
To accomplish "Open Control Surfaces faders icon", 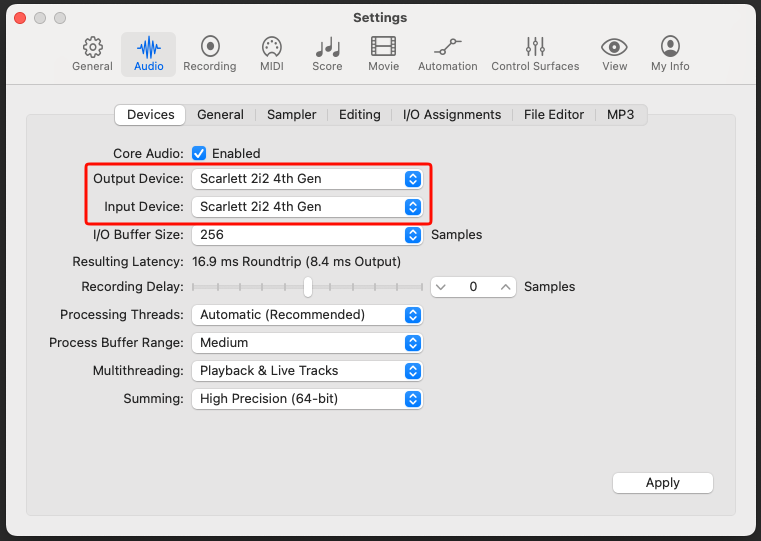I will click(535, 47).
